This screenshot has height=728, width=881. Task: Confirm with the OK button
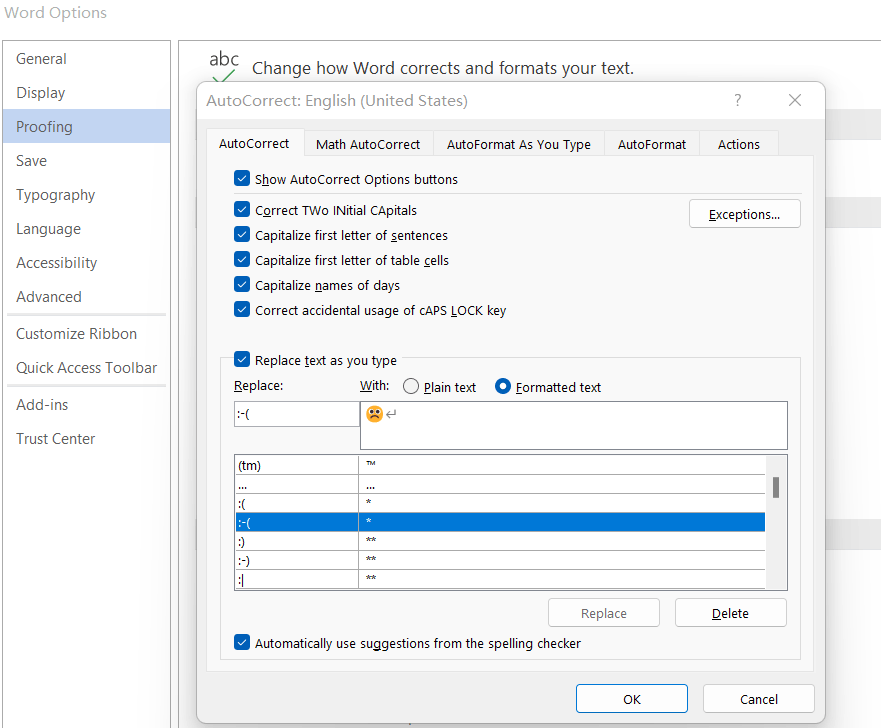tap(632, 699)
